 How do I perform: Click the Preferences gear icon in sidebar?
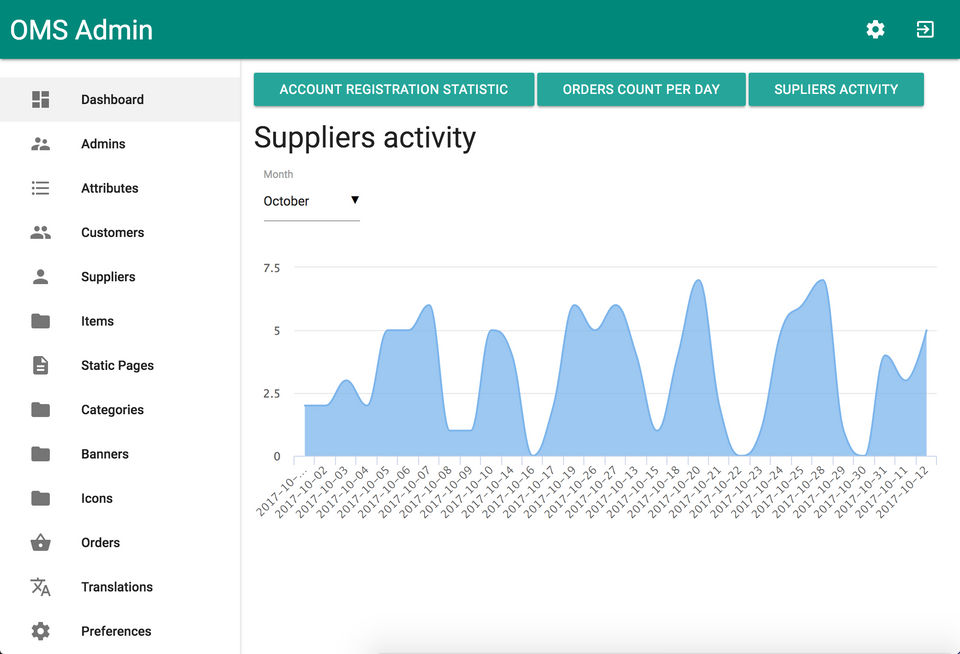click(x=40, y=631)
